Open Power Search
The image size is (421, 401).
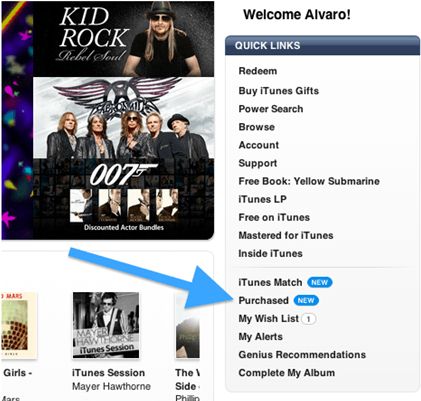pos(271,109)
